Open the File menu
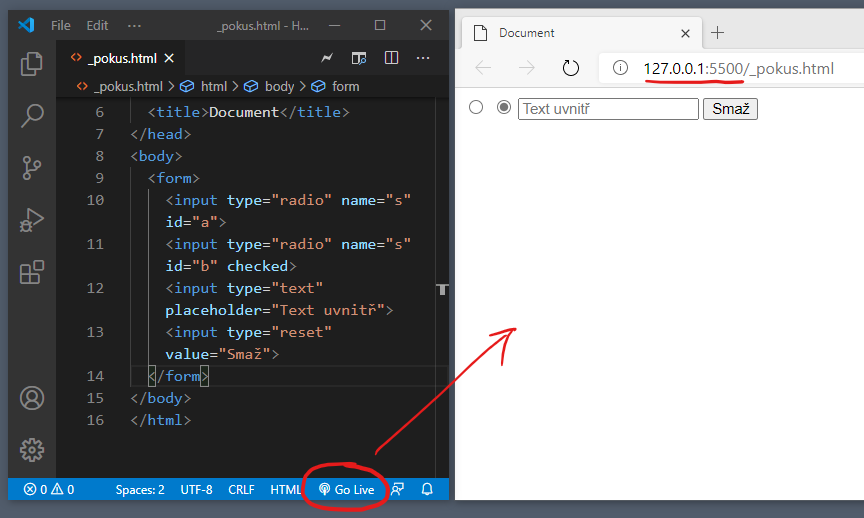This screenshot has width=864, height=518. (x=61, y=25)
